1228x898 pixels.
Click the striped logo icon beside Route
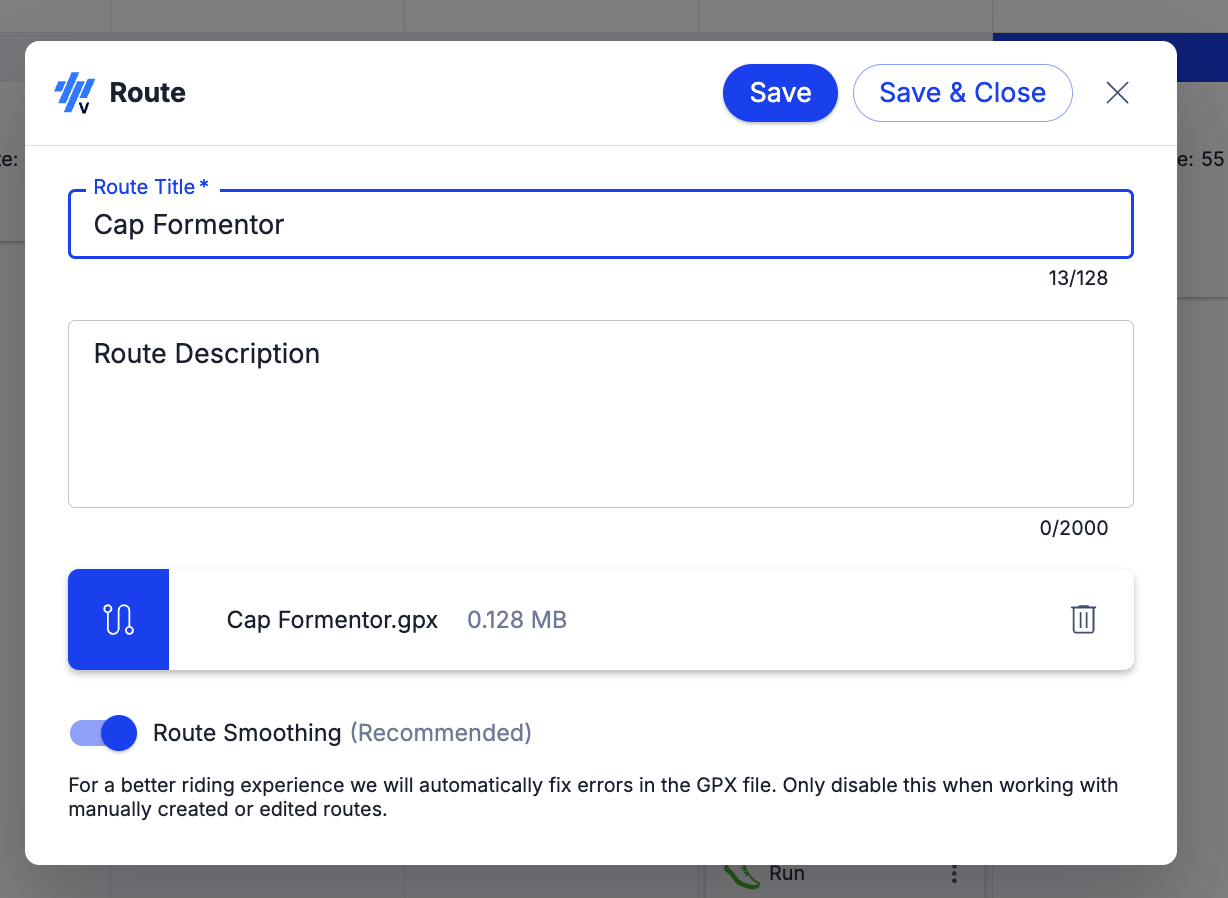coord(74,94)
